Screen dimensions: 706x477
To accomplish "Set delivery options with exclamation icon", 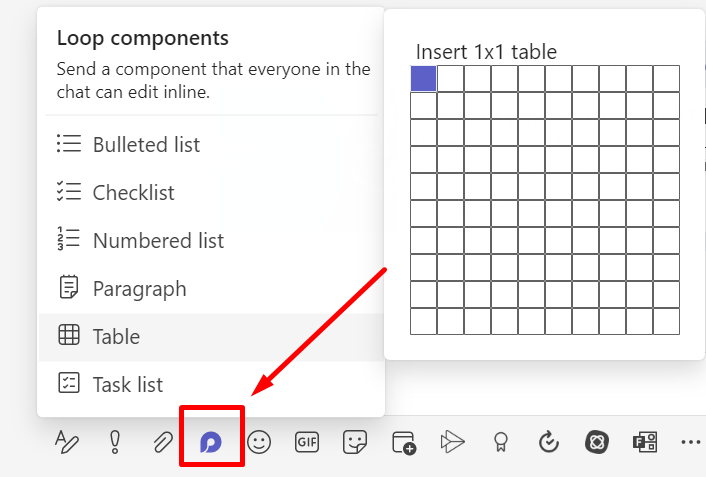I will 115,441.
